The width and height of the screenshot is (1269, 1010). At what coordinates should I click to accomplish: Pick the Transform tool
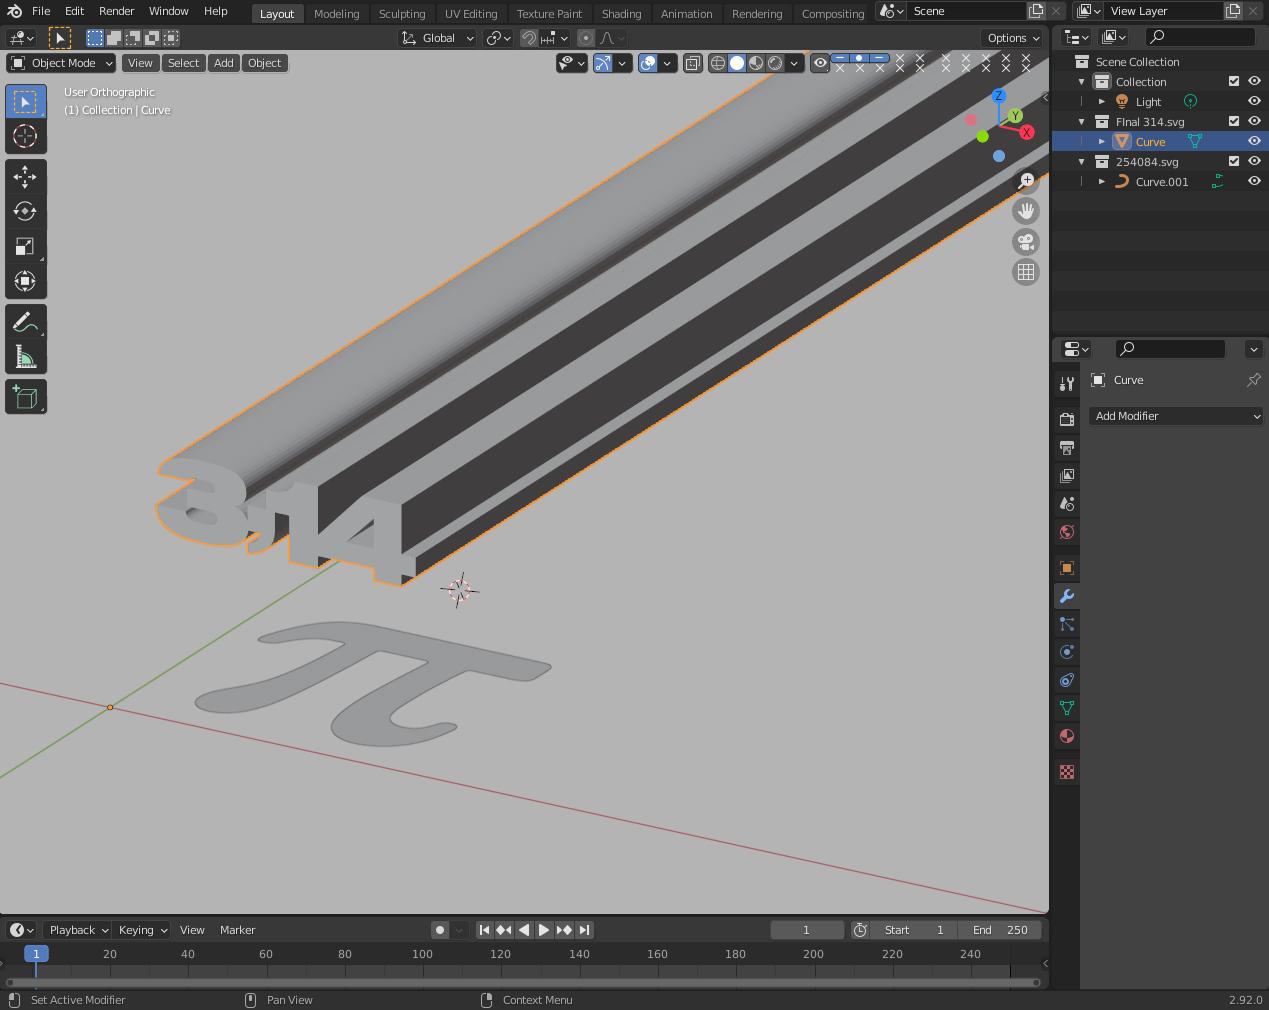(x=25, y=282)
